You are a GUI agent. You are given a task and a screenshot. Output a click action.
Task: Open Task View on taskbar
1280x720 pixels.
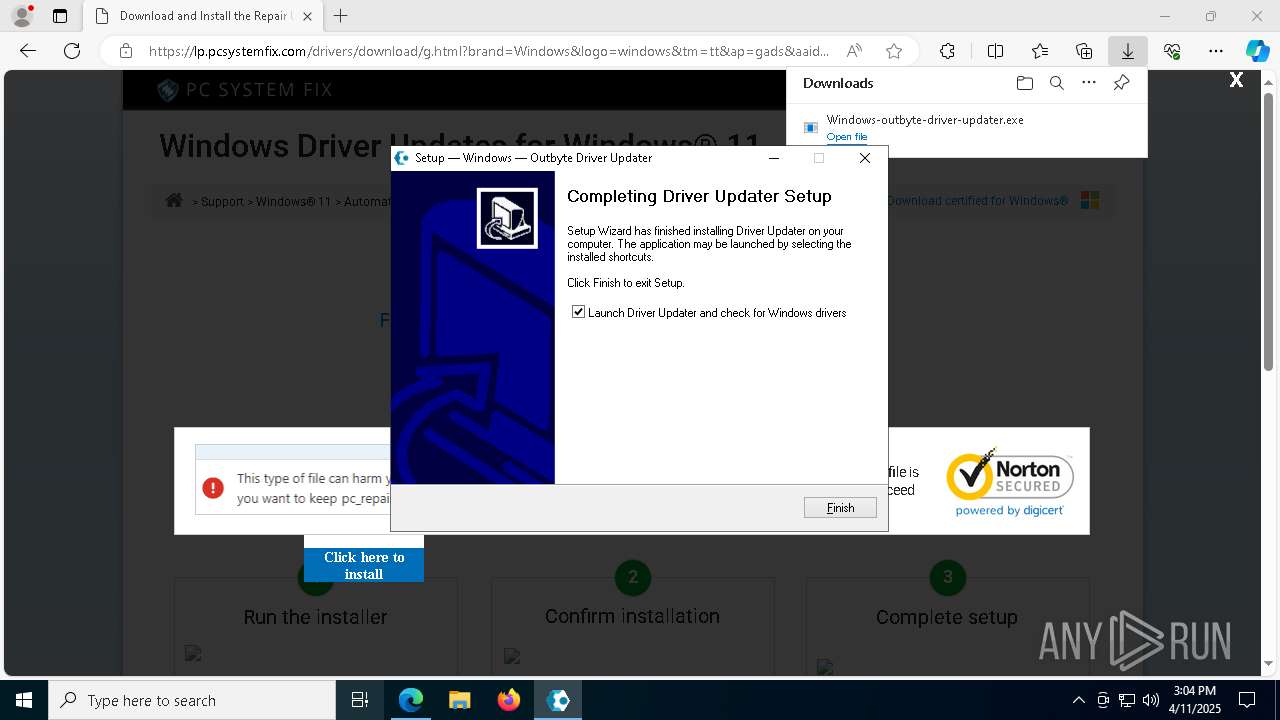[x=360, y=700]
